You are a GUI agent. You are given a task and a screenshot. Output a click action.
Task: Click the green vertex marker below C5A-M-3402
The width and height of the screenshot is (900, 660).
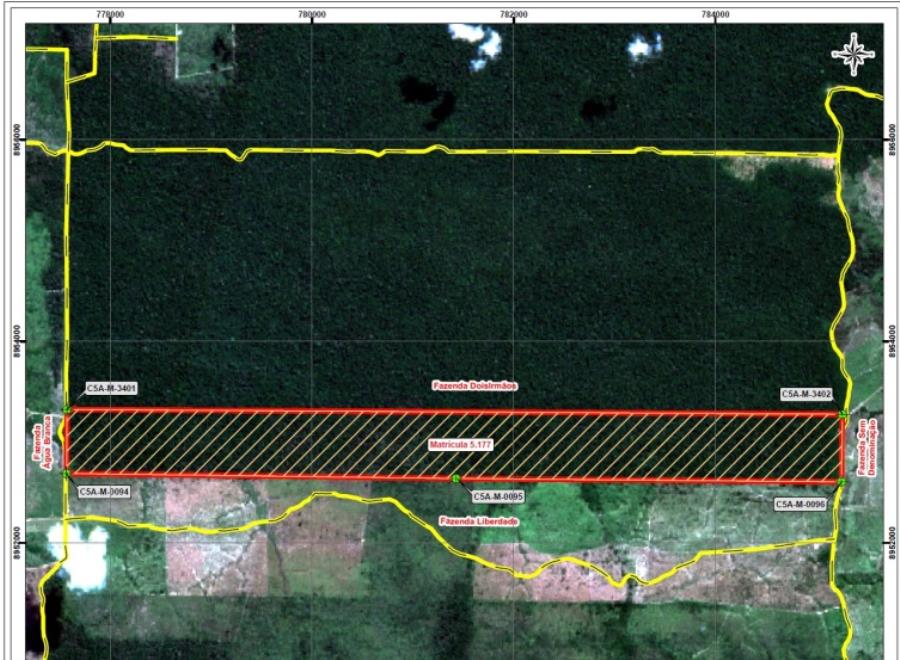(843, 414)
